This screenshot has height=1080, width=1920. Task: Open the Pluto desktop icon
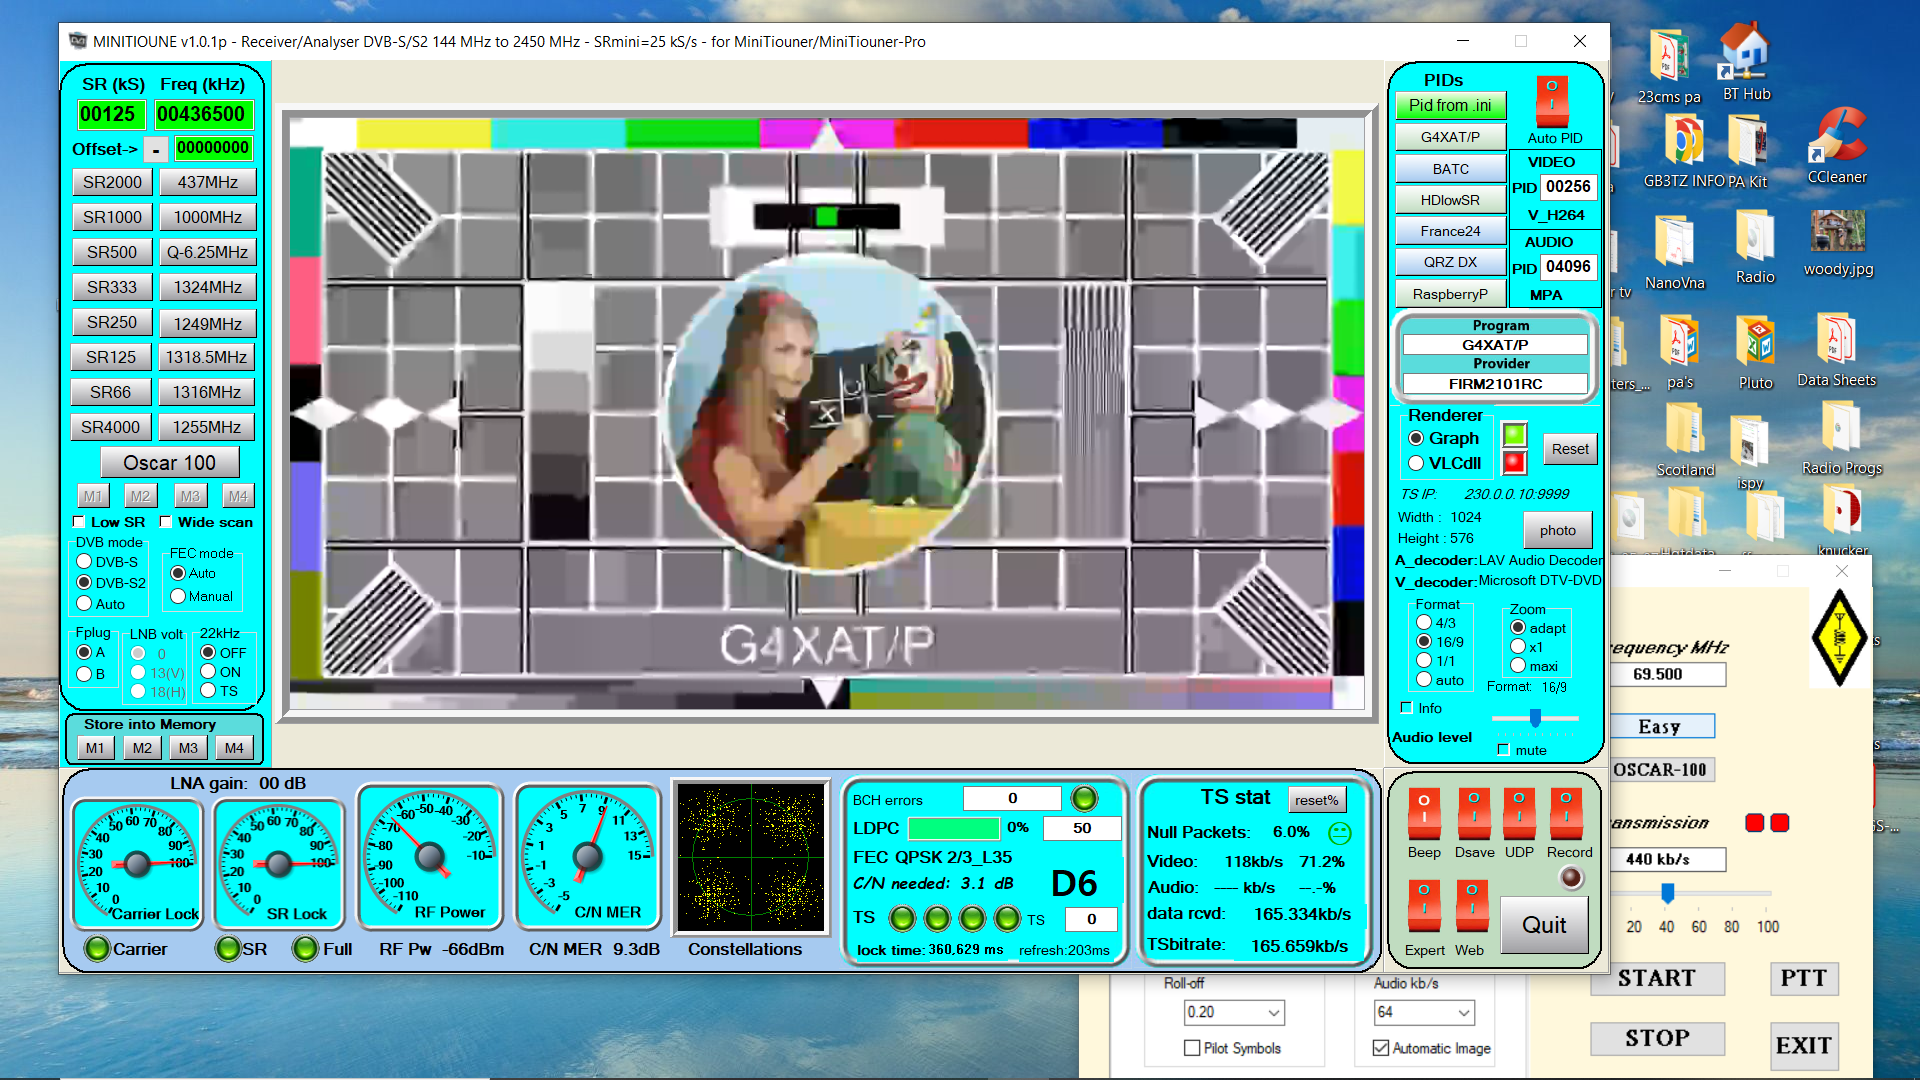pos(1755,352)
